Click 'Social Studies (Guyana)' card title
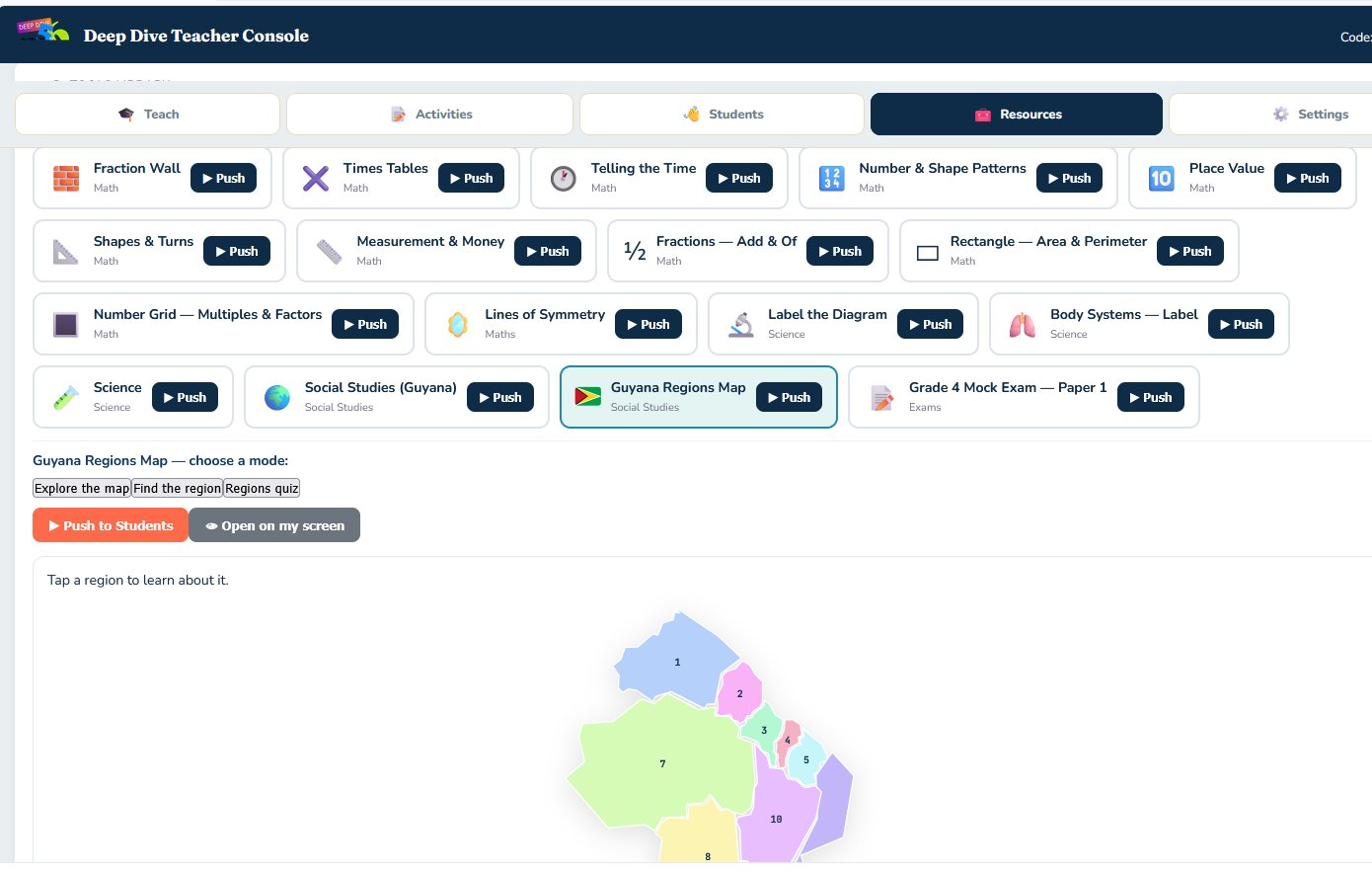The height and width of the screenshot is (896, 1372). (381, 387)
